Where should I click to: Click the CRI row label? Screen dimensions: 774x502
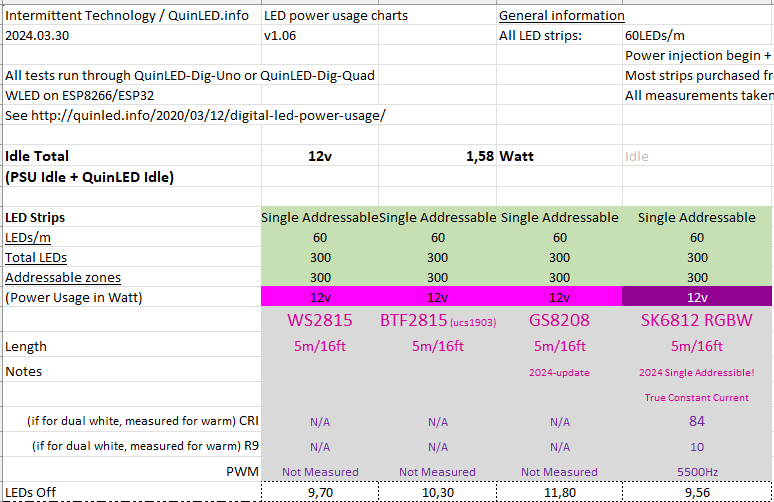(x=143, y=421)
